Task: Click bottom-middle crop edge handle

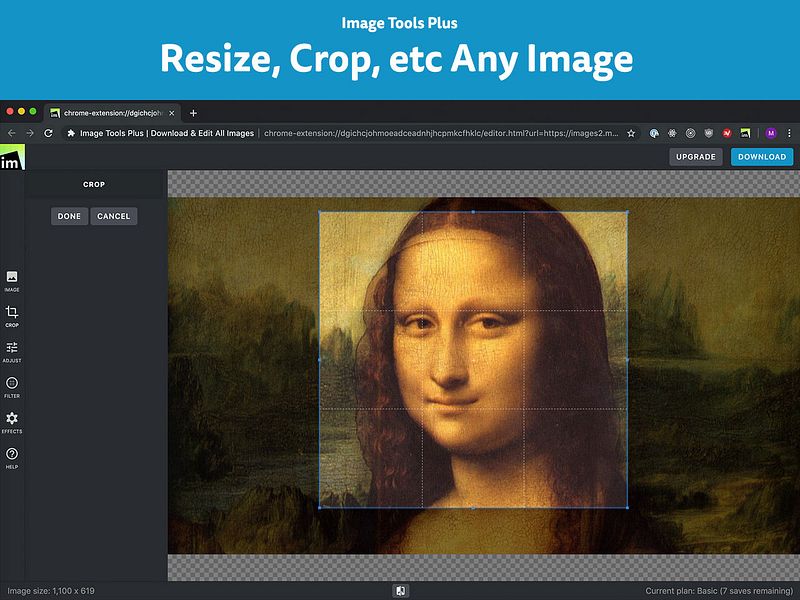Action: tap(473, 508)
